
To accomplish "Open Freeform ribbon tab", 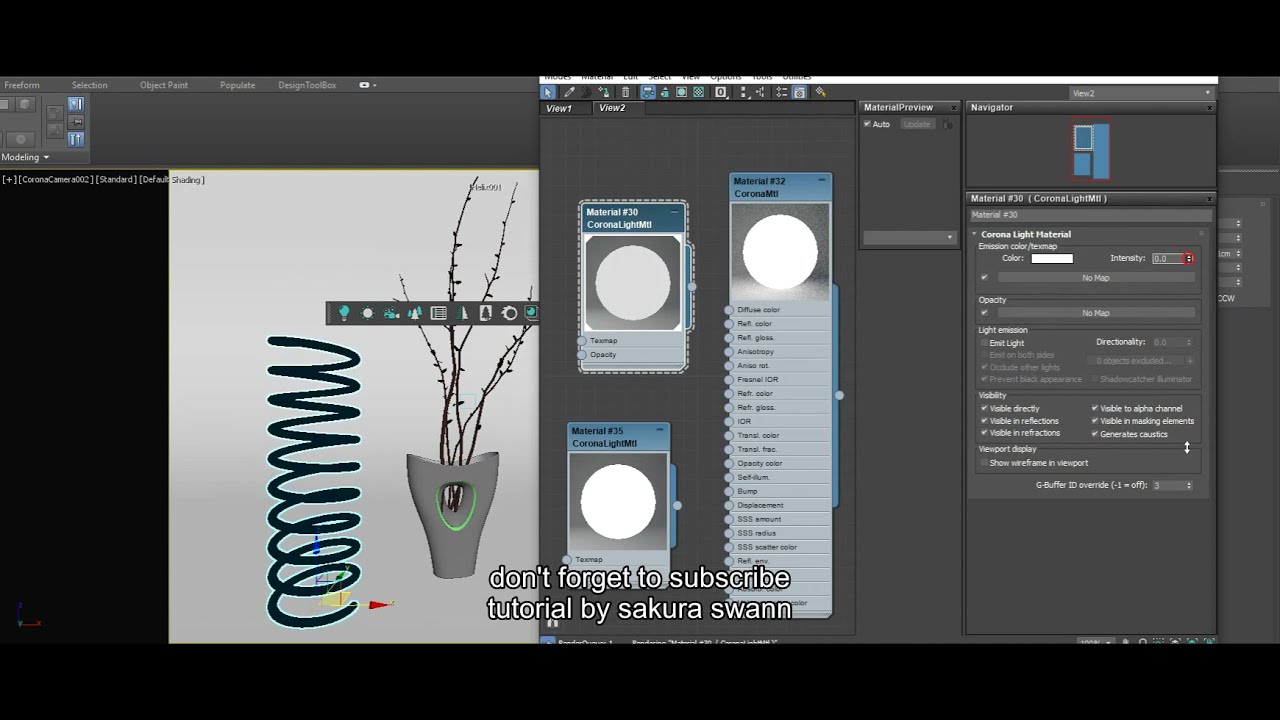I will tap(21, 85).
